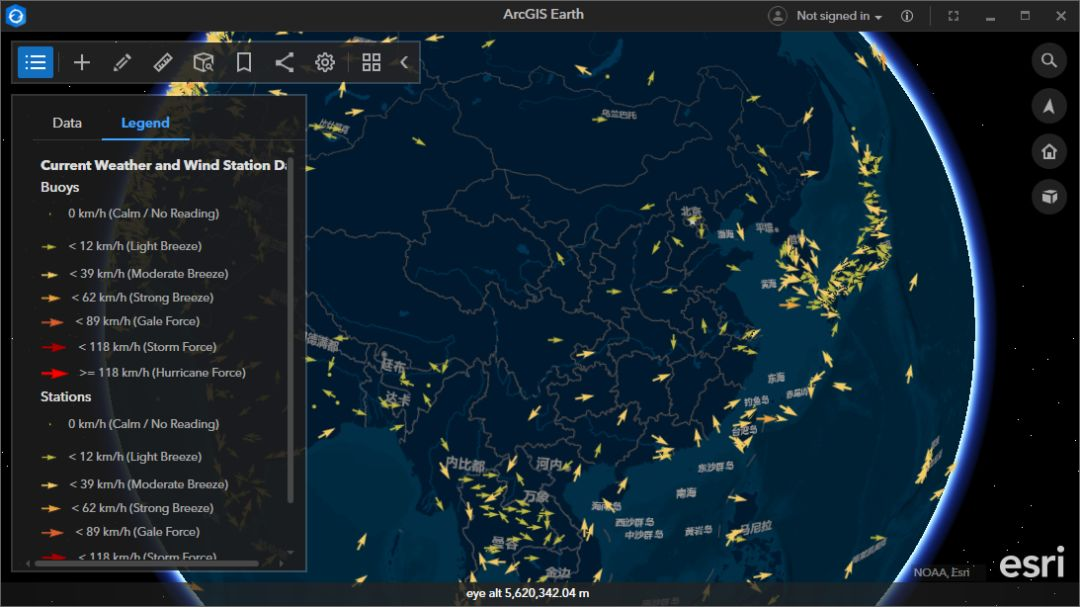Screen dimensions: 1080x607
Task: Toggle the Table of Contents list button
Action: tap(35, 62)
